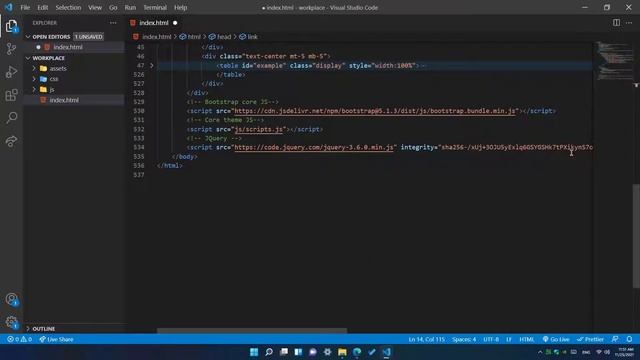Select the index.html editor tab
This screenshot has height=360, width=640.
(x=154, y=23)
